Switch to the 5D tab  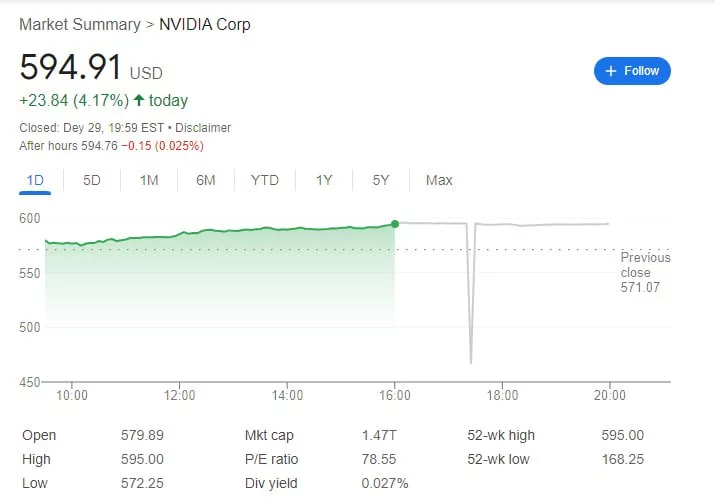click(92, 180)
